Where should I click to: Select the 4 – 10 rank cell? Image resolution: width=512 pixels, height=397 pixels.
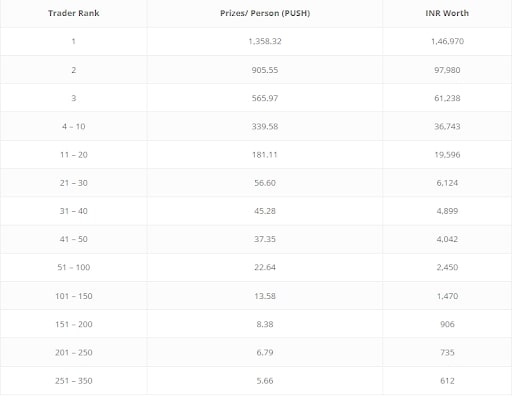(74, 127)
